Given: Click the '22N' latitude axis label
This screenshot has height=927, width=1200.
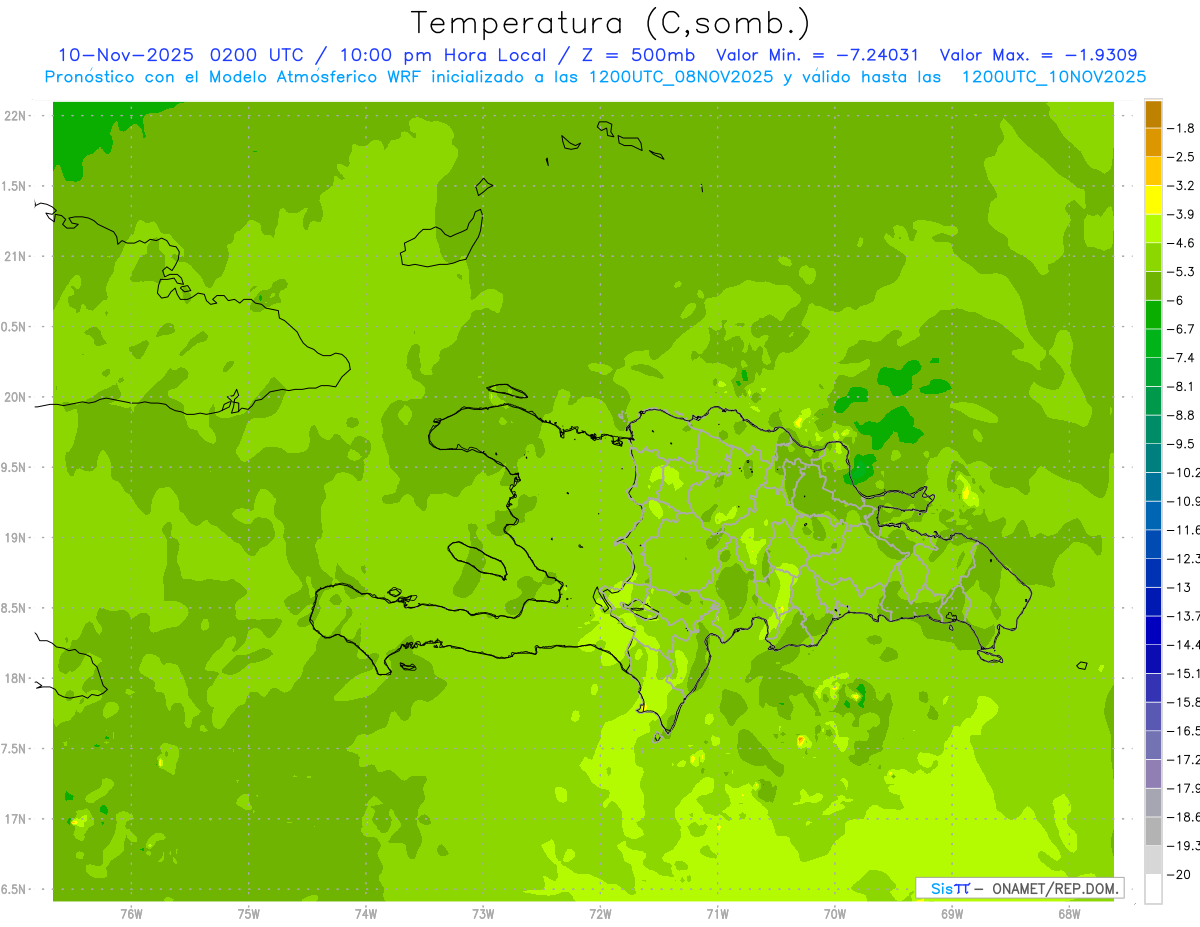Looking at the screenshot, I should point(16,116).
